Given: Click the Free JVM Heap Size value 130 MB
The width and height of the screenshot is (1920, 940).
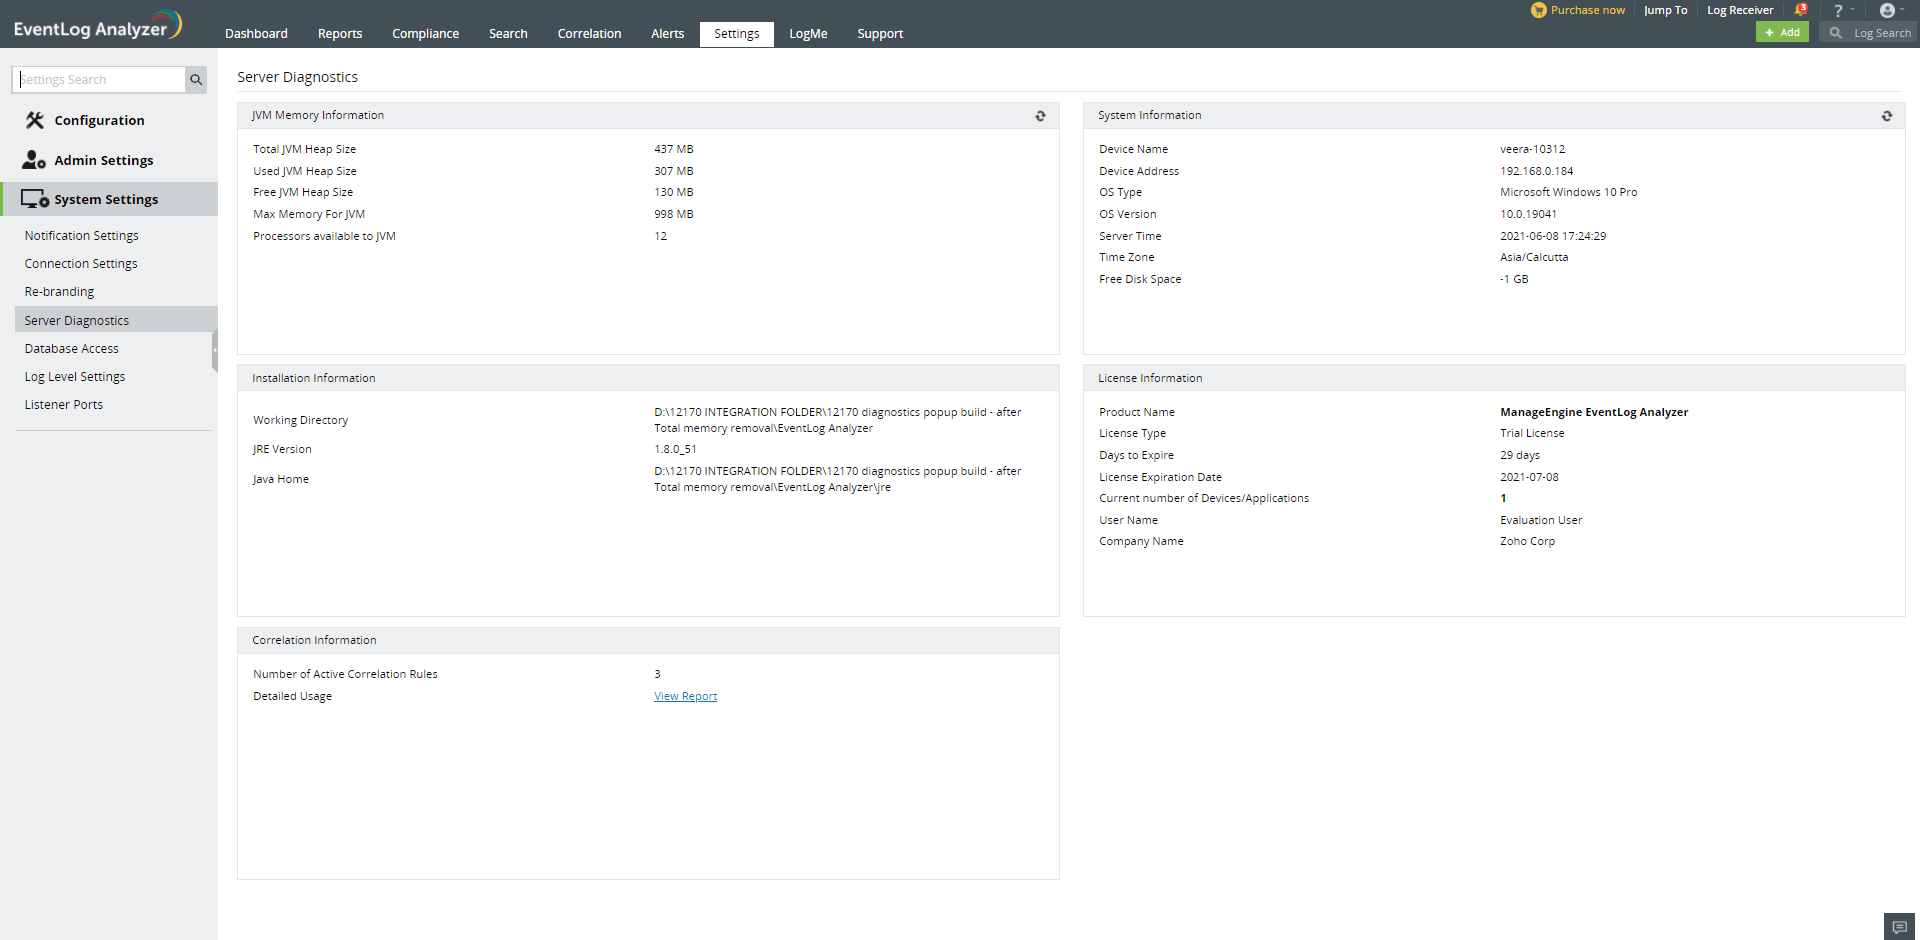Looking at the screenshot, I should (674, 193).
